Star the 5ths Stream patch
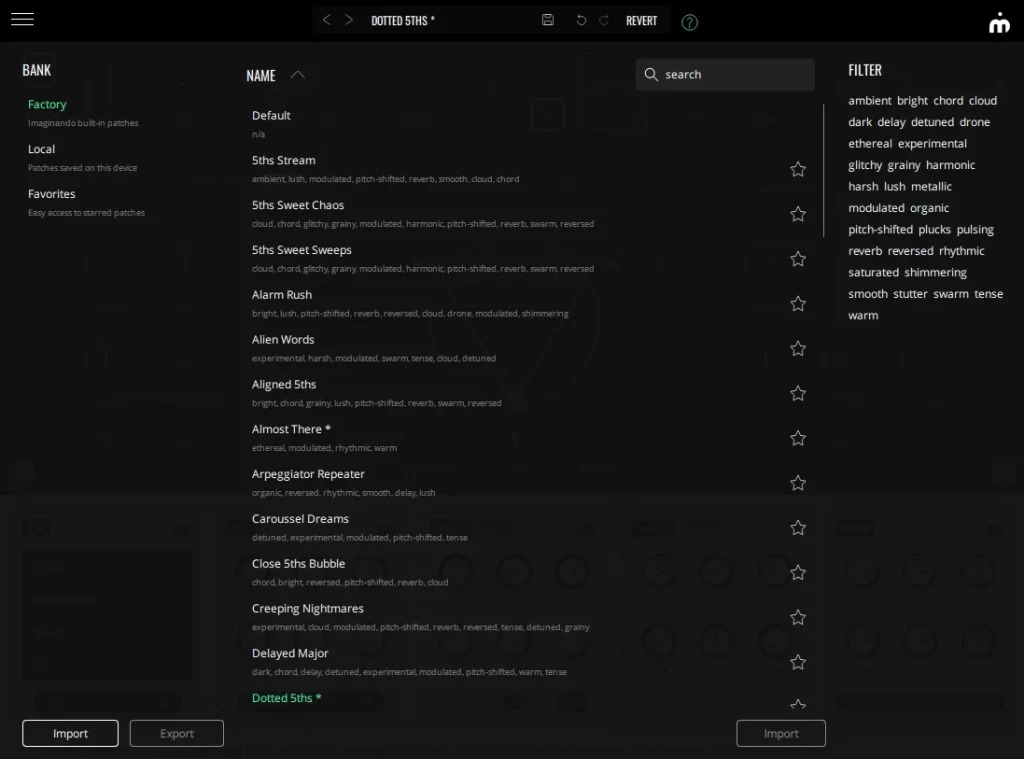 pyautogui.click(x=798, y=169)
